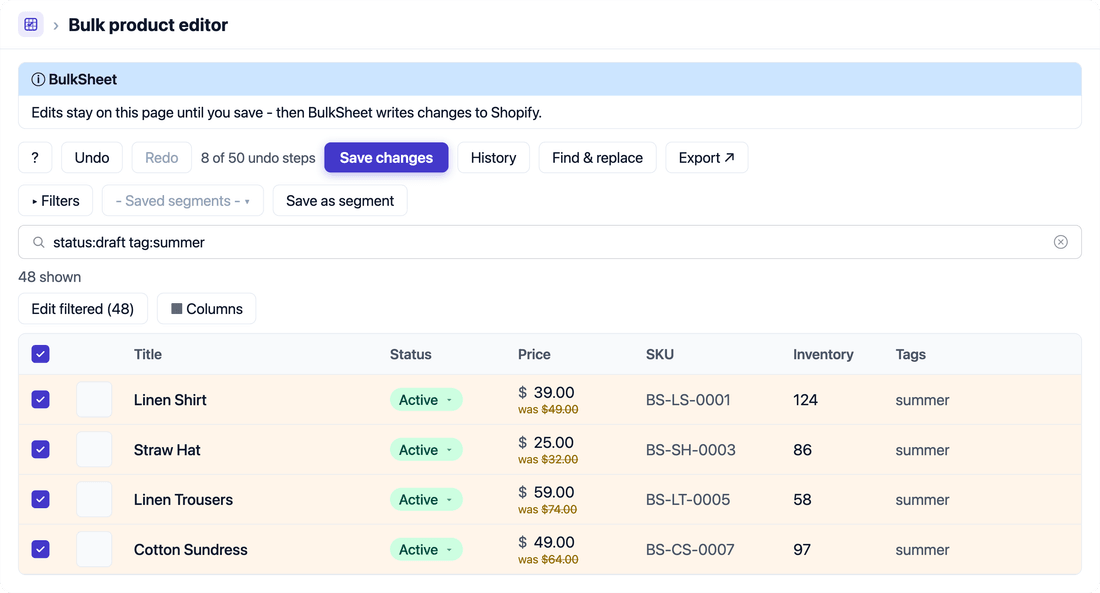Screen dimensions: 1100x593
Task: Open Find & replace
Action: coord(597,158)
